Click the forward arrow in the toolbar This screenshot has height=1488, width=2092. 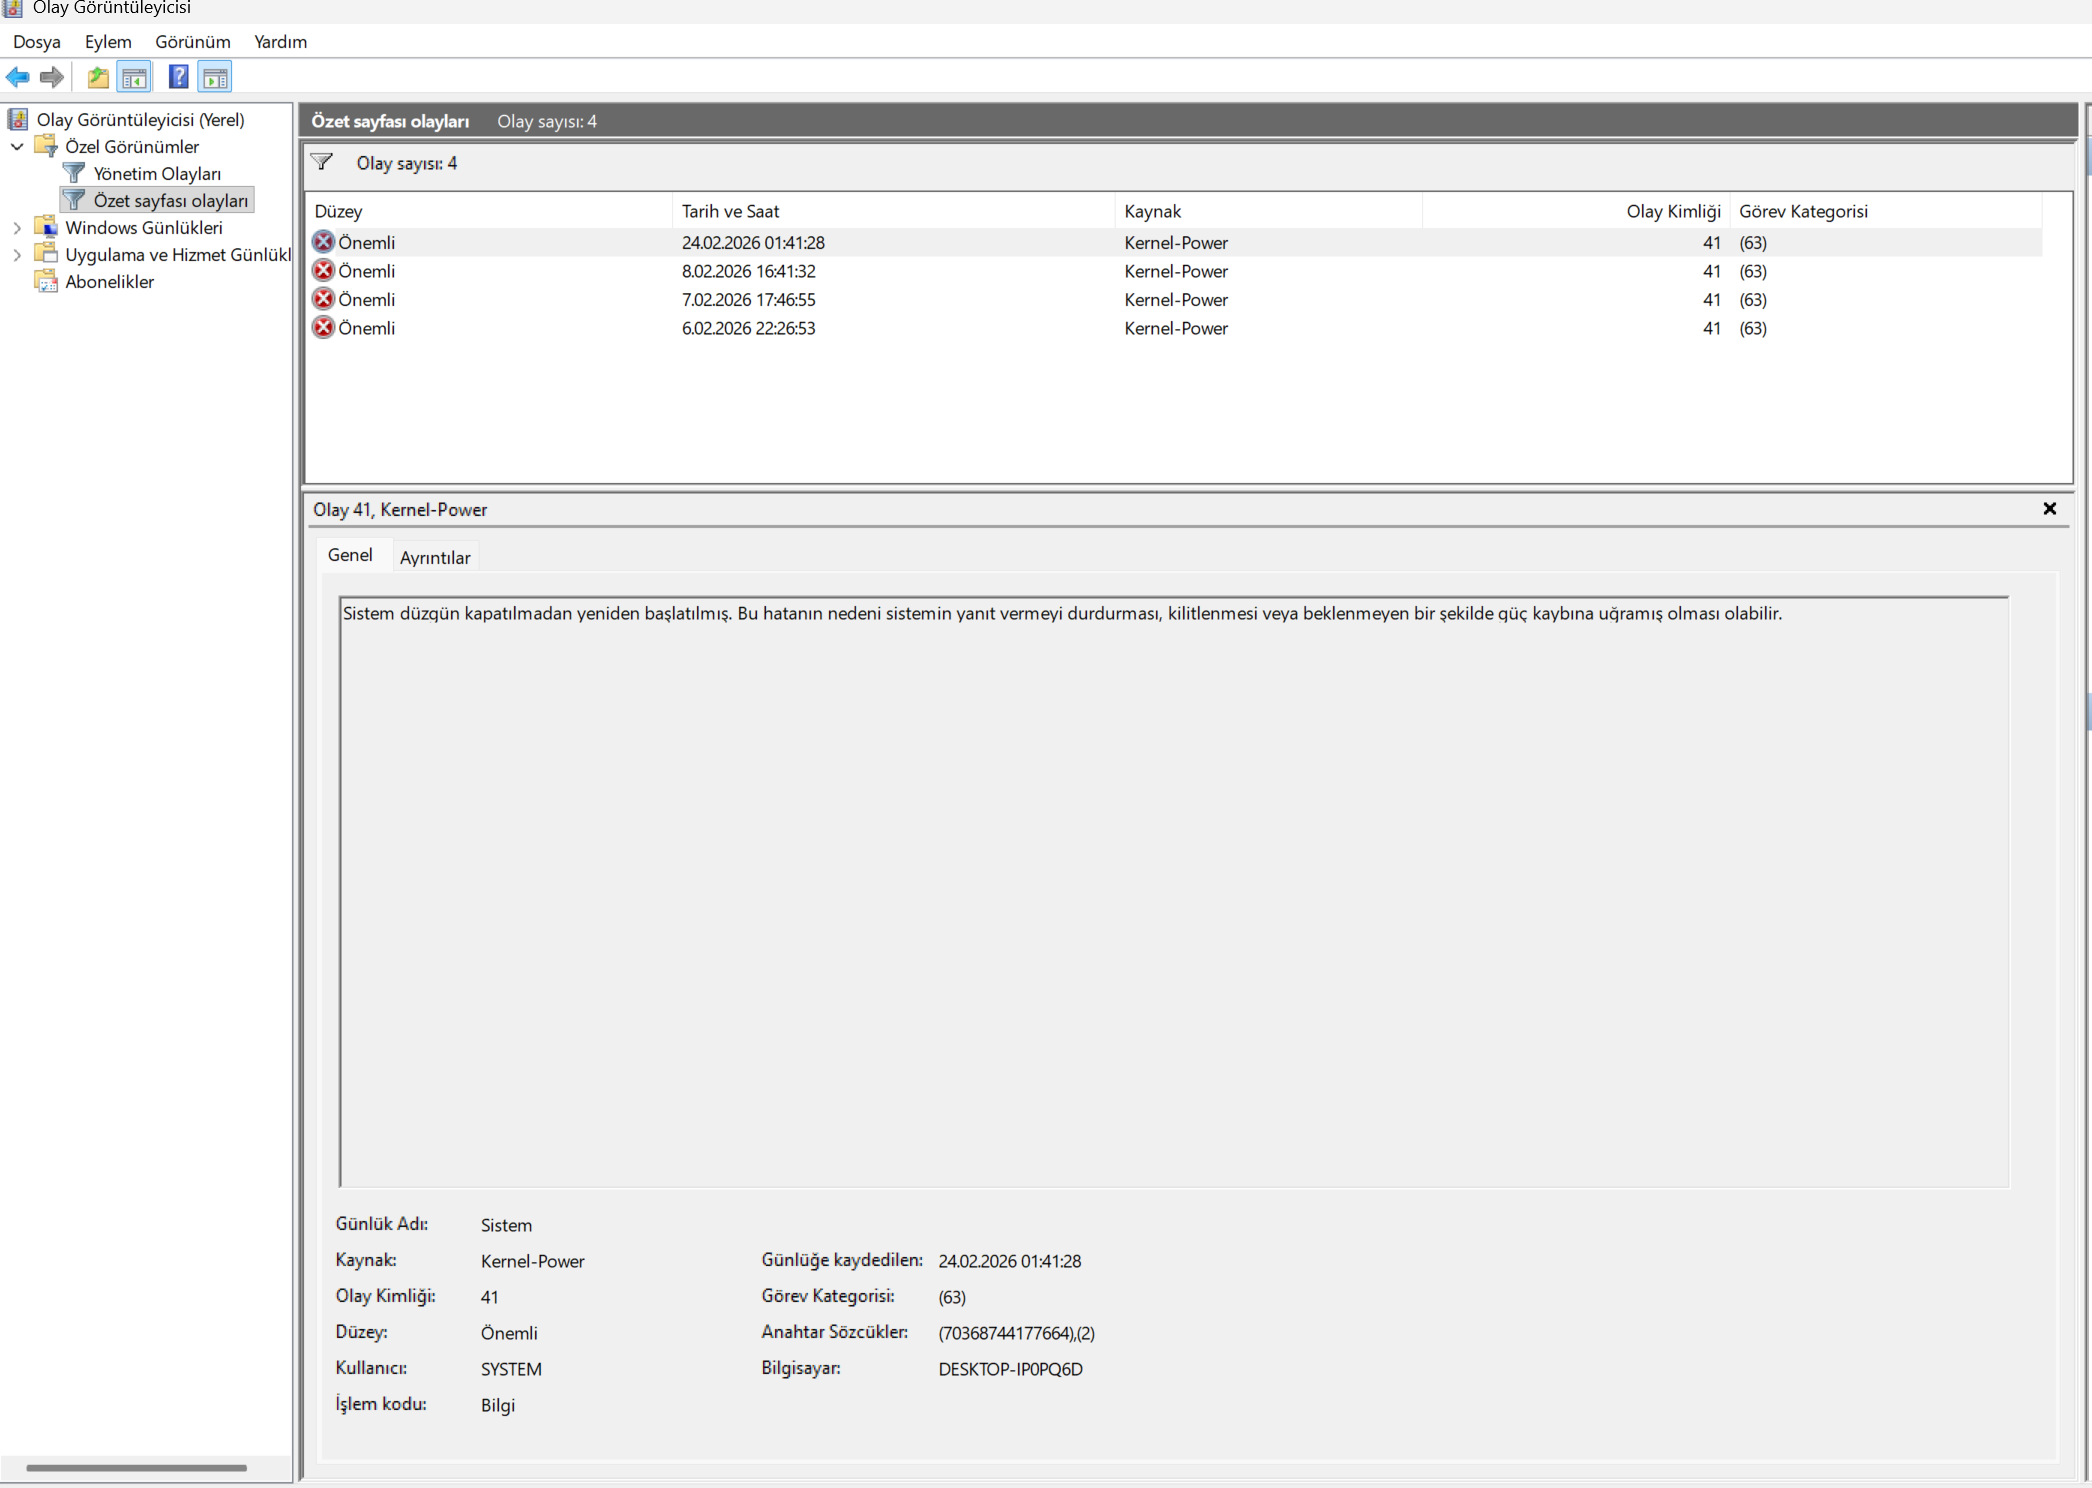pos(52,77)
